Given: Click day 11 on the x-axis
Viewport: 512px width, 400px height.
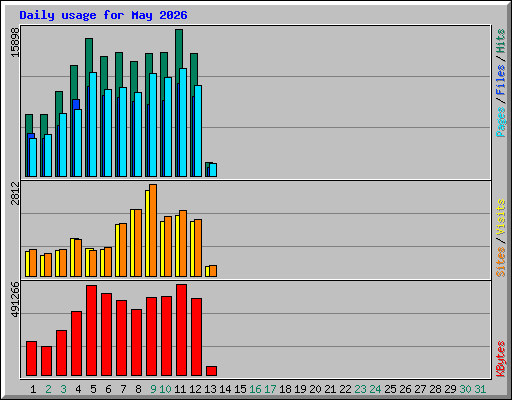Looking at the screenshot, I should pos(180,389).
